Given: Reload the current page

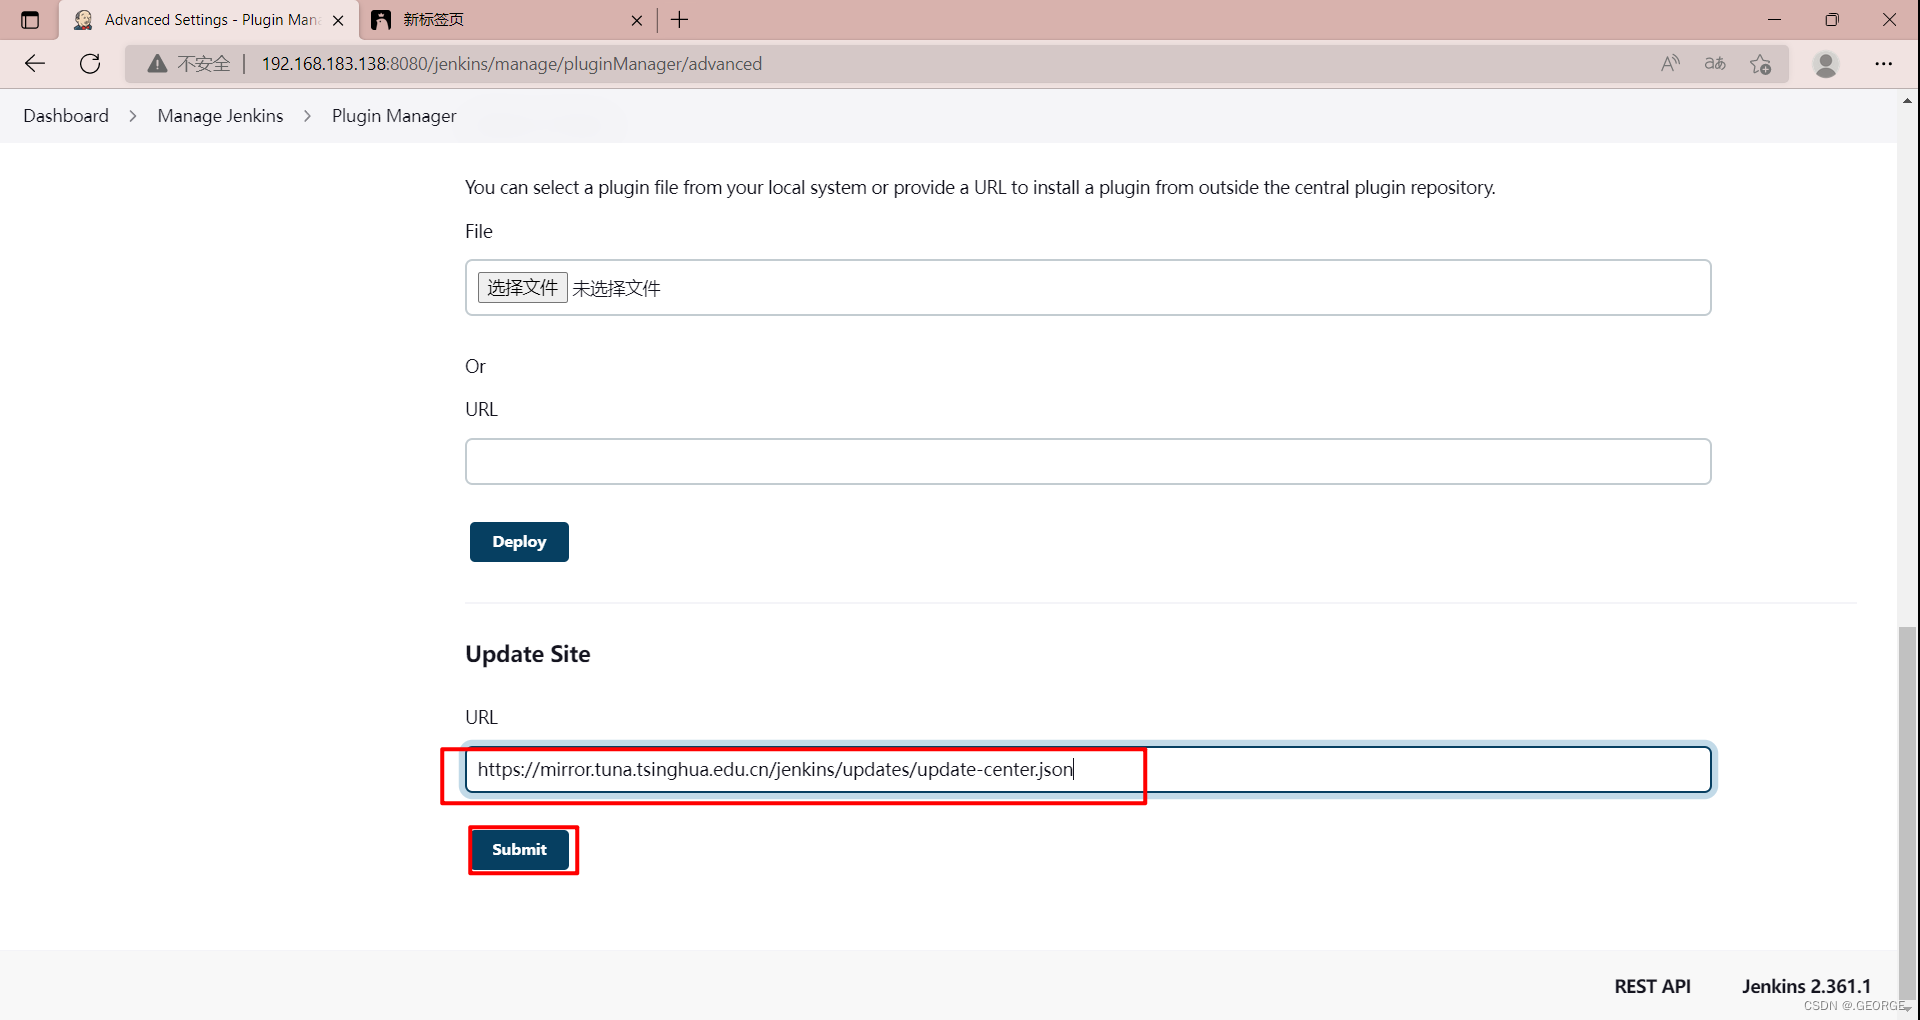Looking at the screenshot, I should (90, 64).
